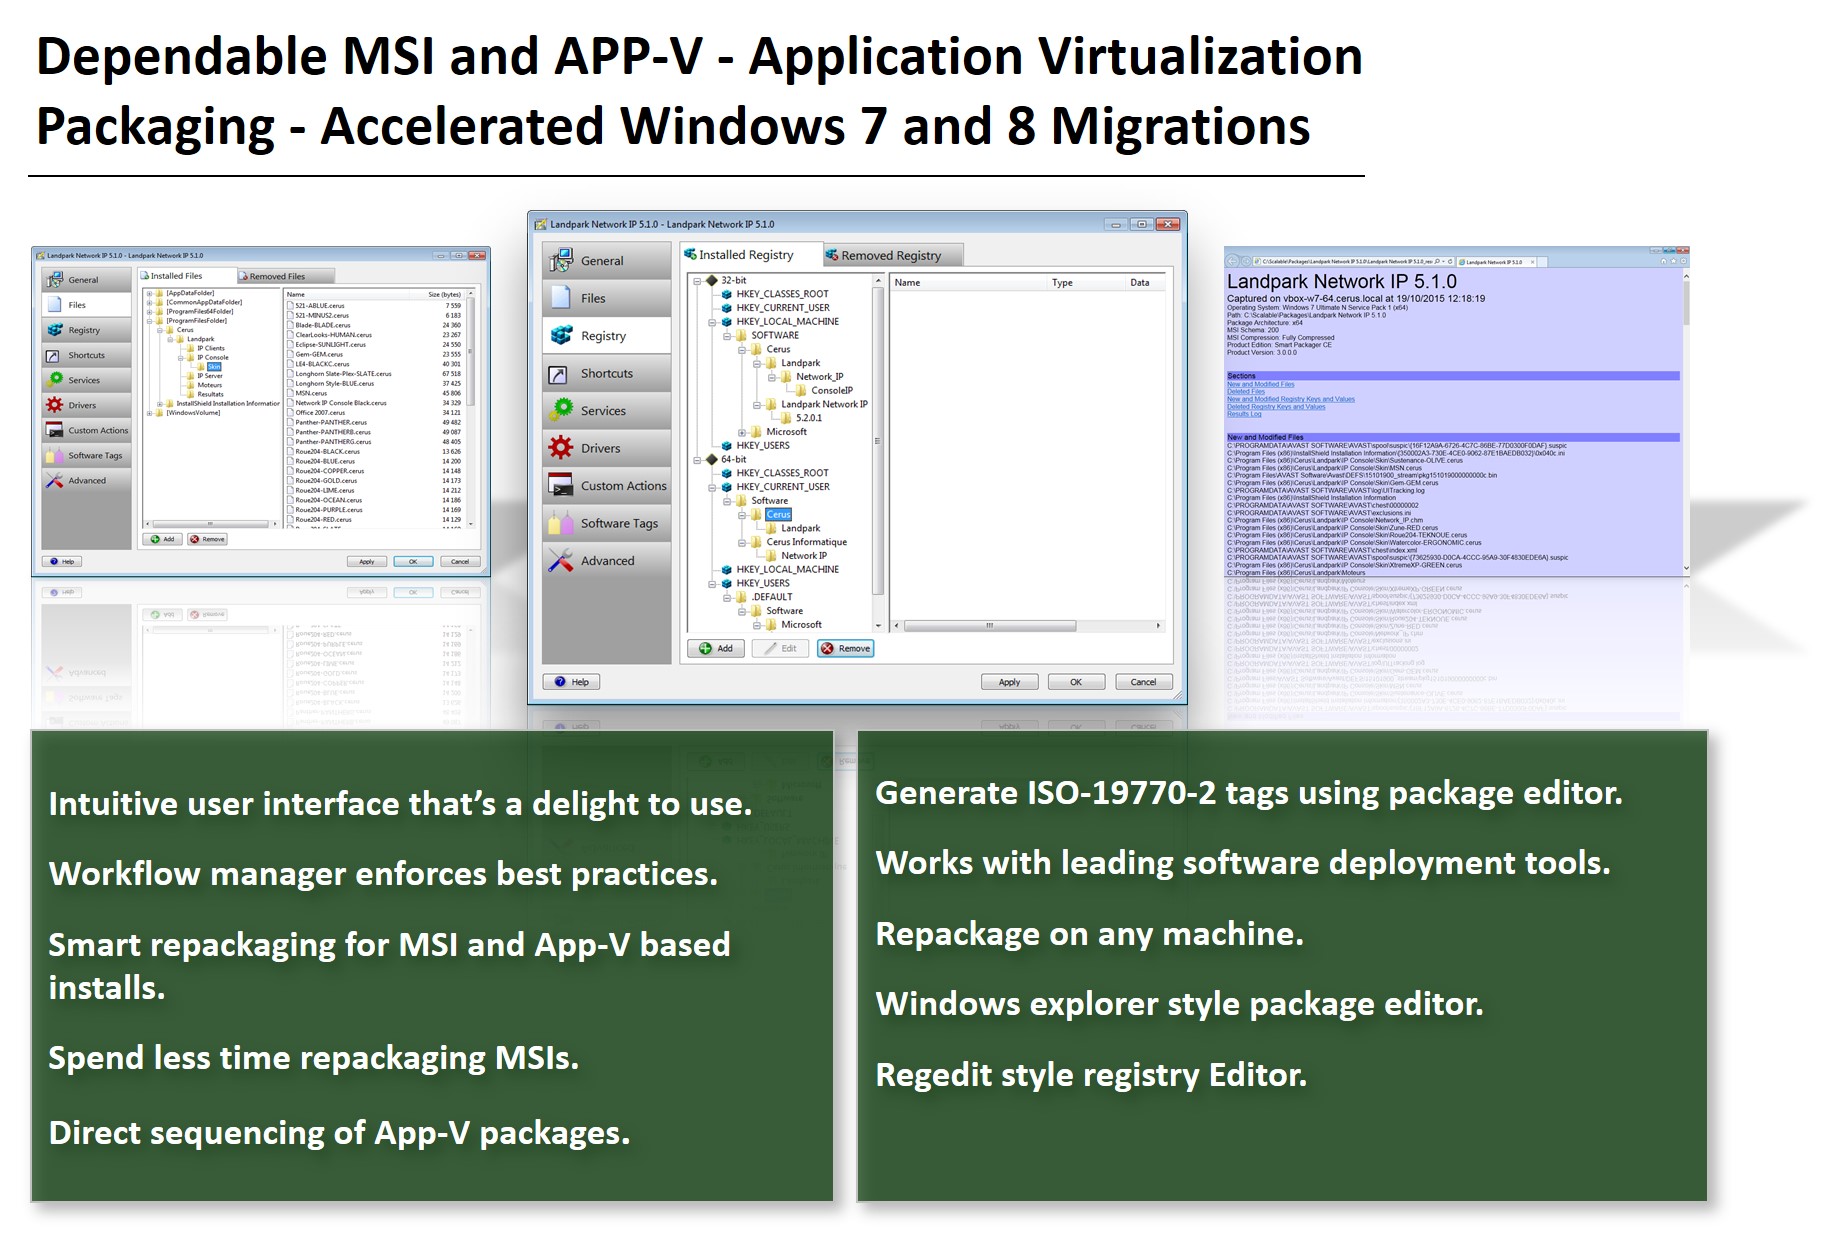This screenshot has width=1825, height=1247.
Task: Collapse the 32-bit node in registry tree
Action: point(698,281)
